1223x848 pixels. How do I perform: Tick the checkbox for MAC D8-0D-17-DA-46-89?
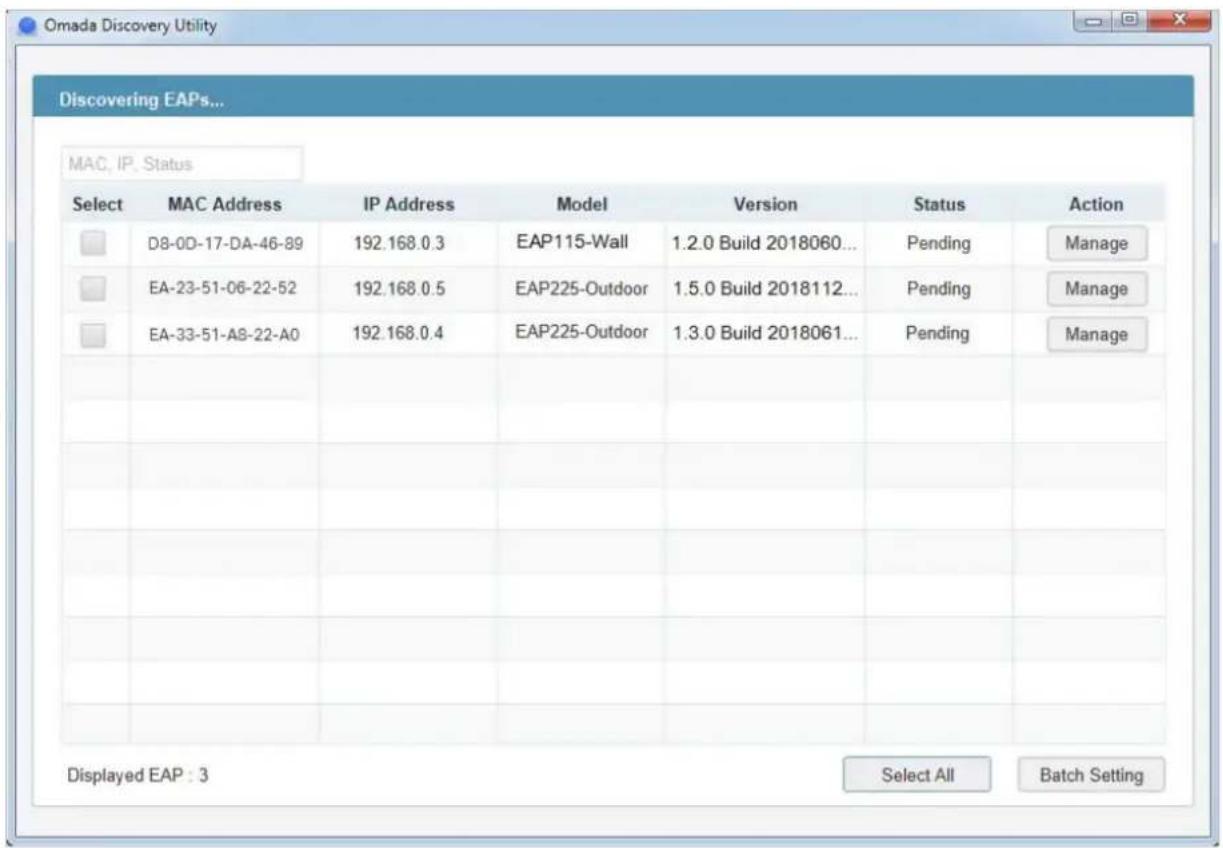coord(93,243)
